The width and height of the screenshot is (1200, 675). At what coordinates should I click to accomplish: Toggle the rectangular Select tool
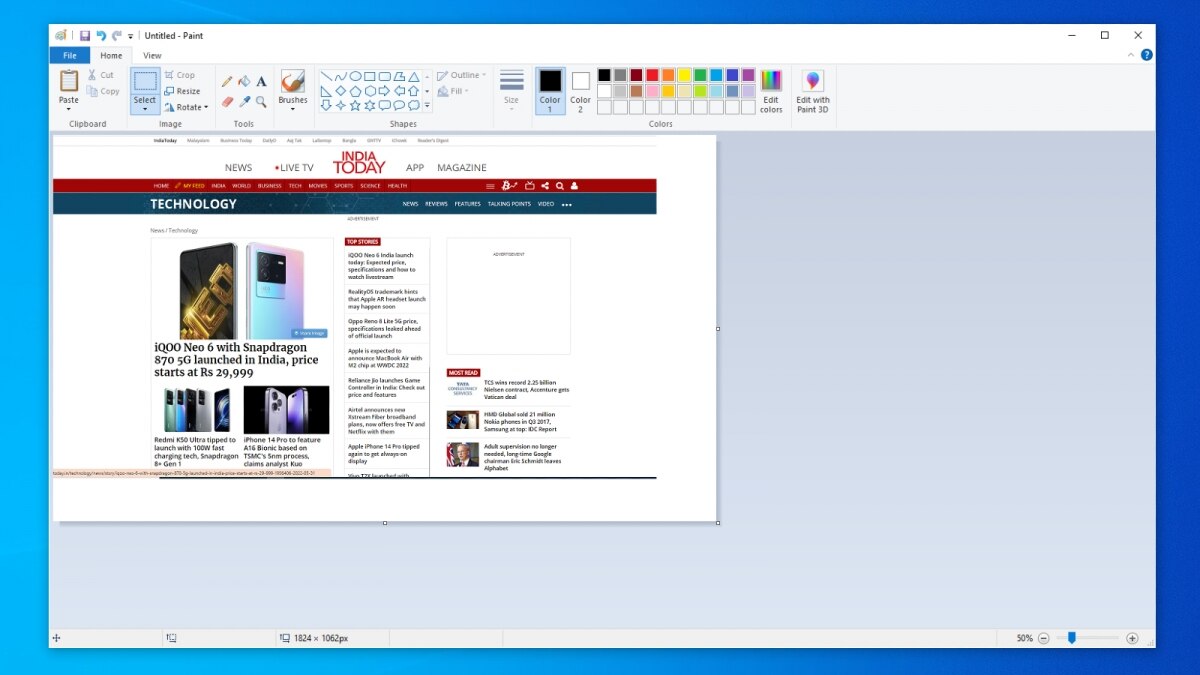click(145, 81)
